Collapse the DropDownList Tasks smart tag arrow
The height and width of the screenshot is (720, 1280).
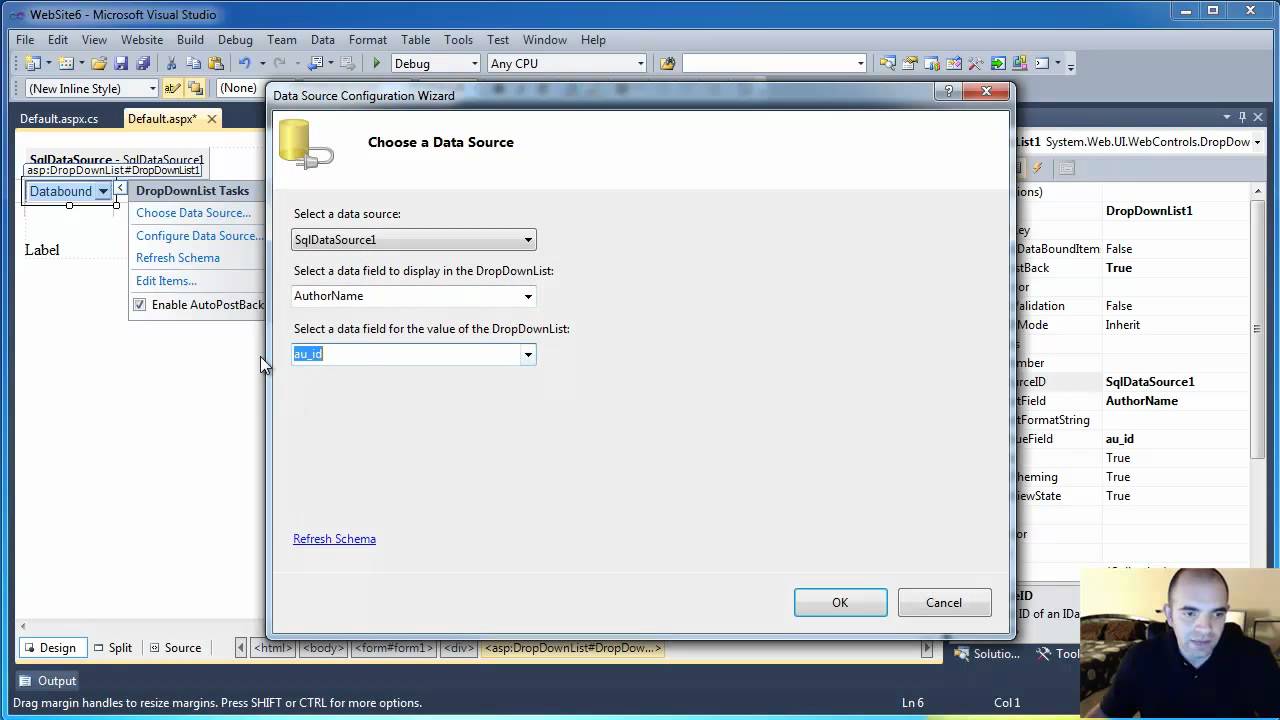[x=120, y=188]
